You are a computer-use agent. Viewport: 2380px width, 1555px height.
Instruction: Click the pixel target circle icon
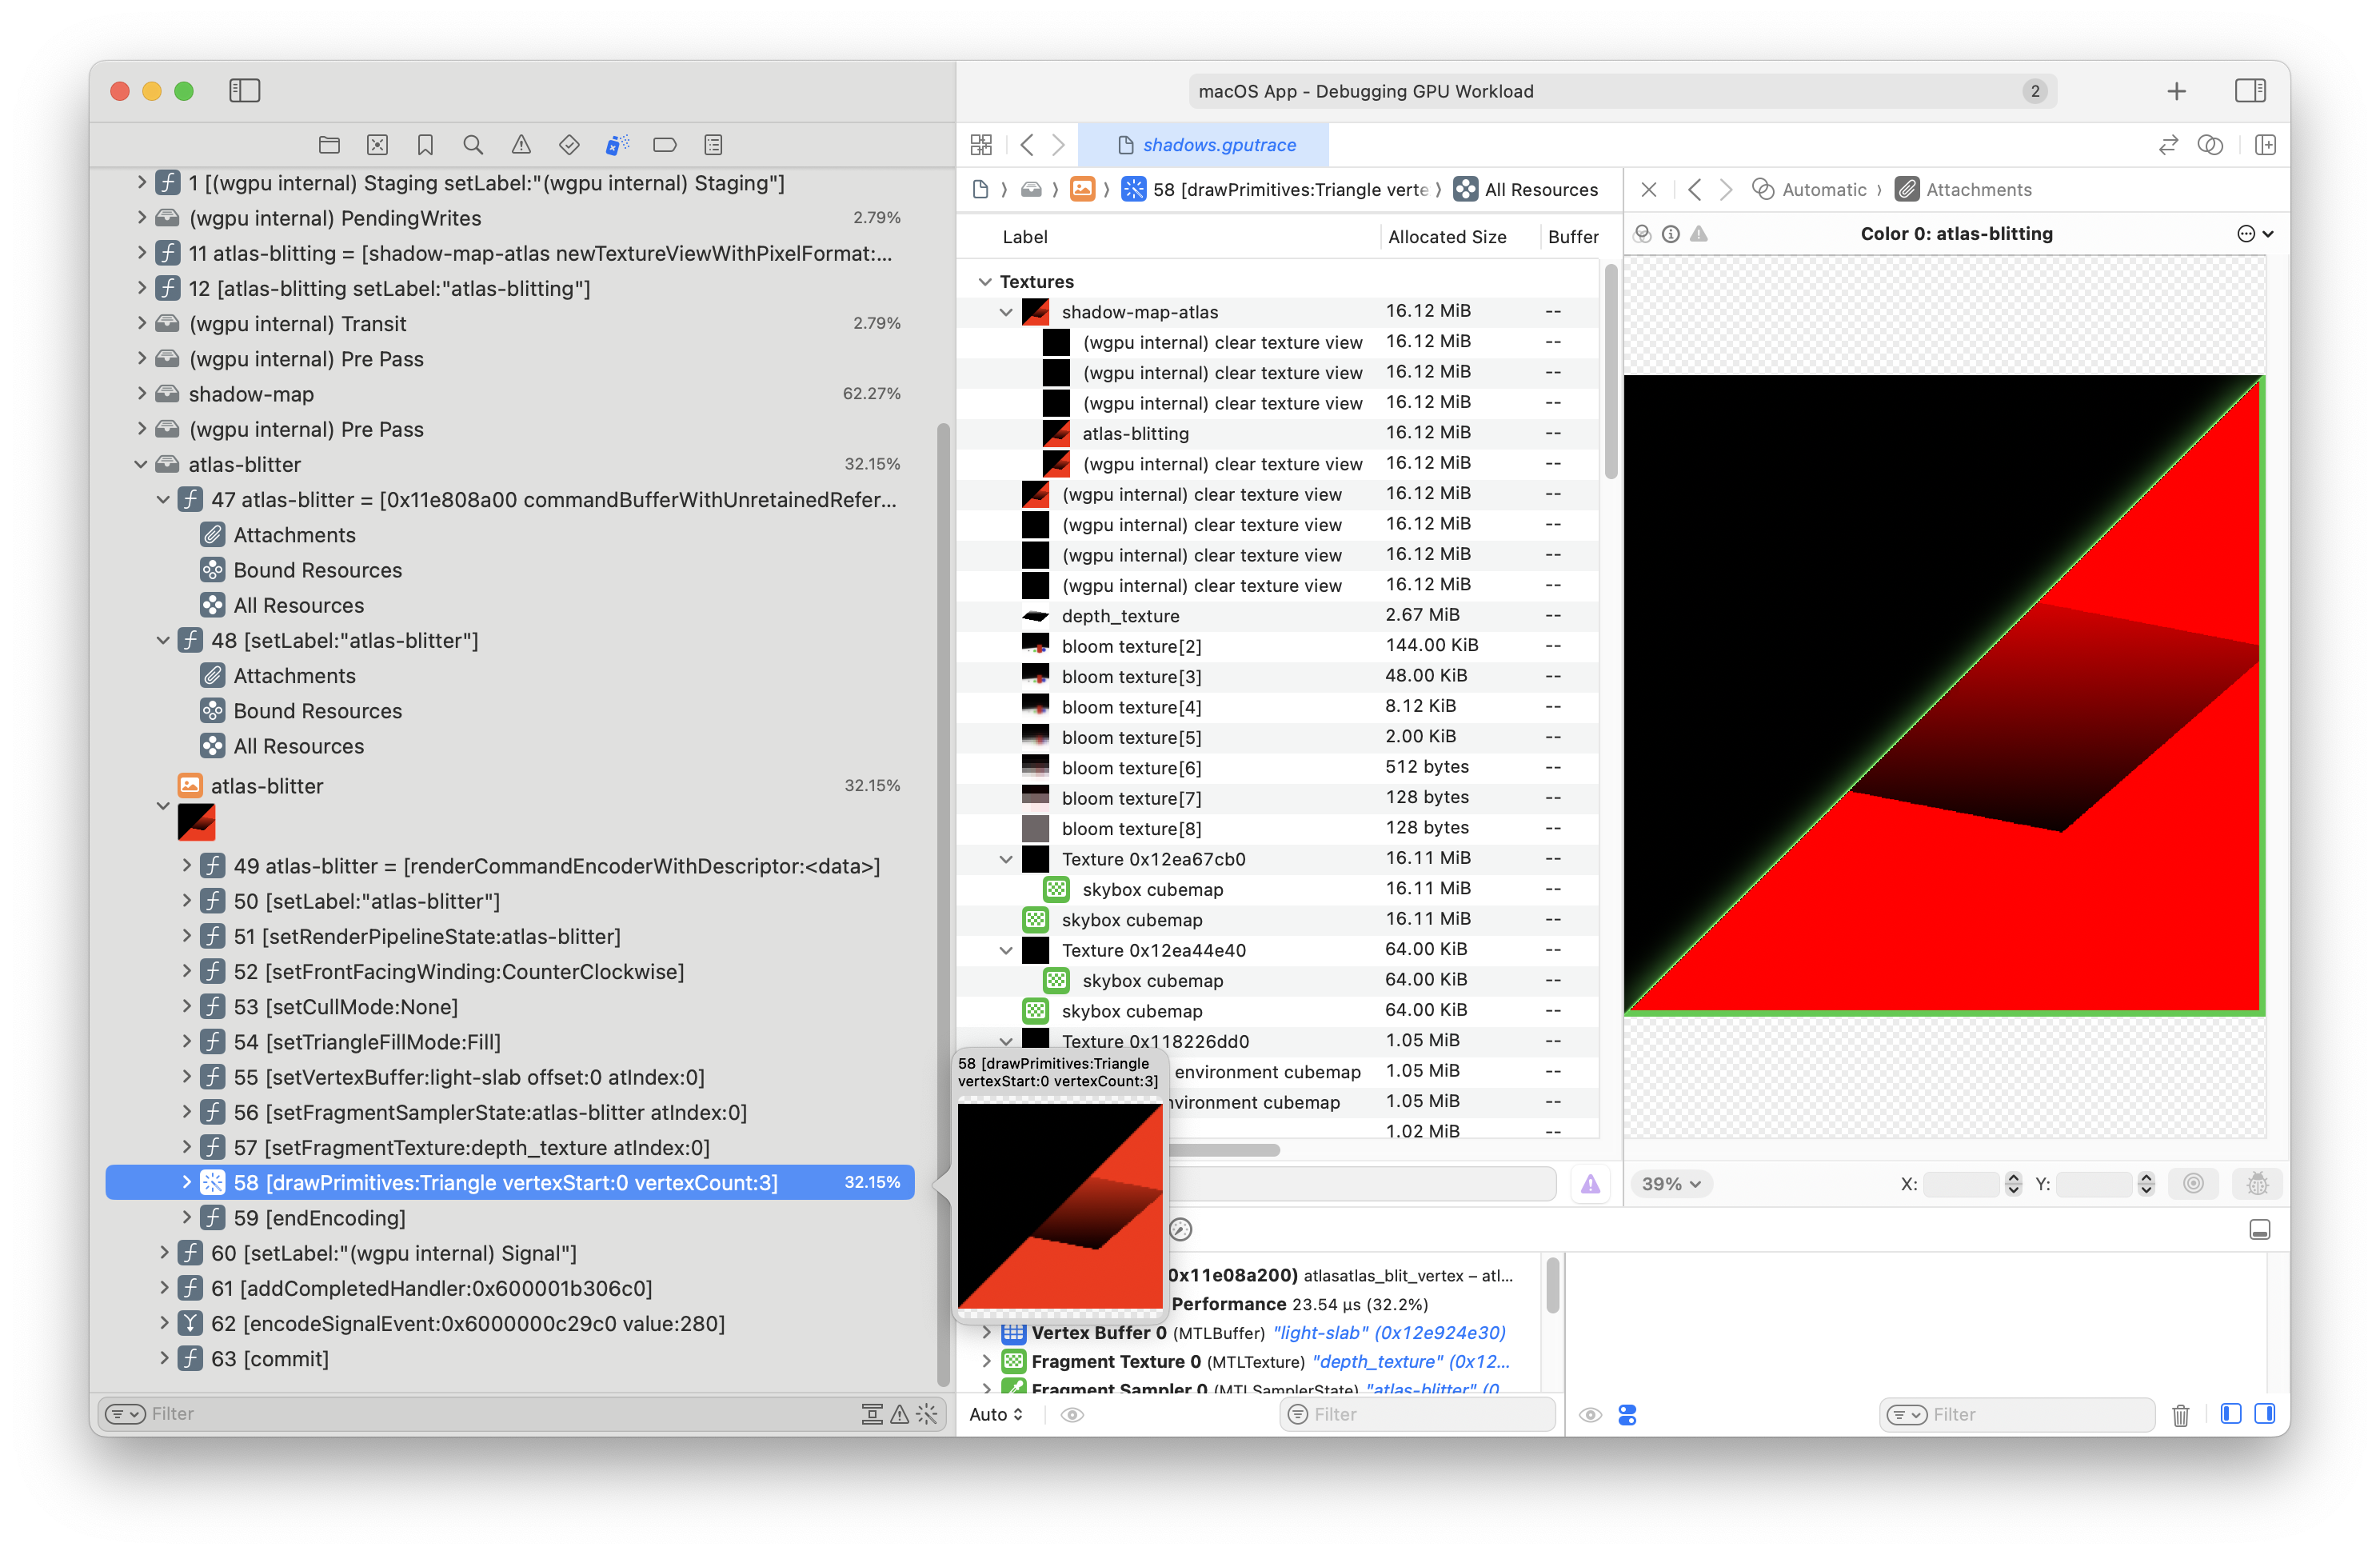pos(2193,1184)
